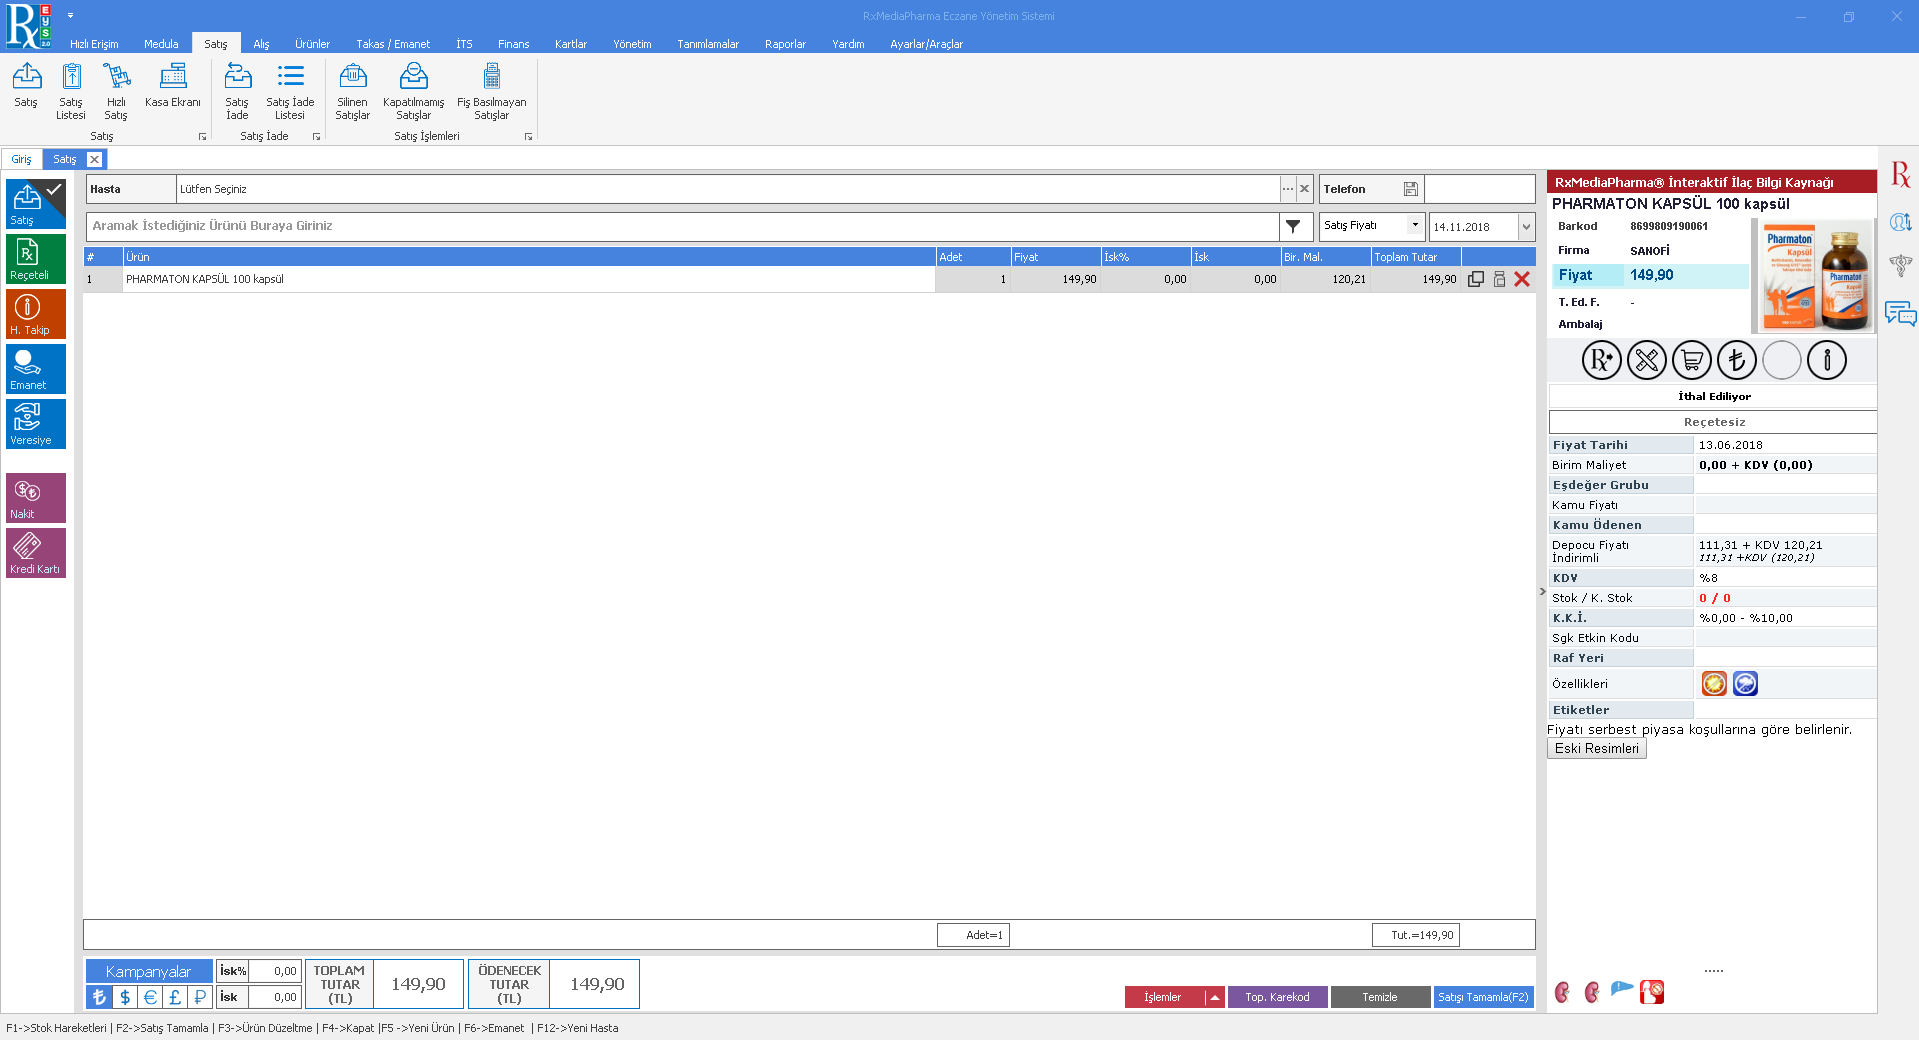
Task: Select the Euro currency button
Action: click(150, 997)
